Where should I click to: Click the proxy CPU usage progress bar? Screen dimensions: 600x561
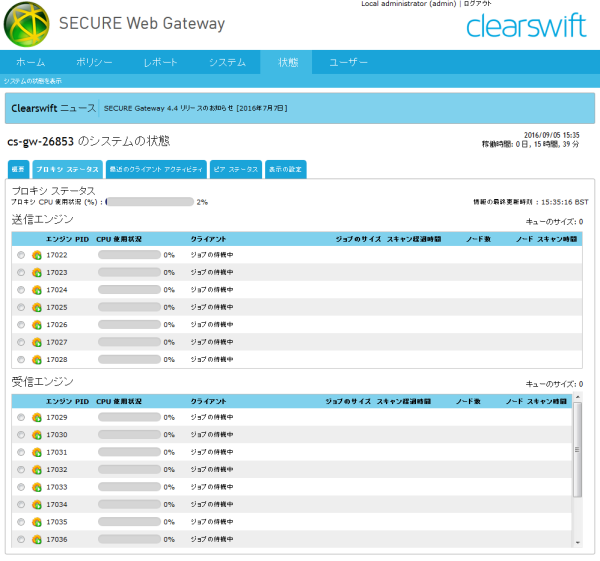click(150, 202)
